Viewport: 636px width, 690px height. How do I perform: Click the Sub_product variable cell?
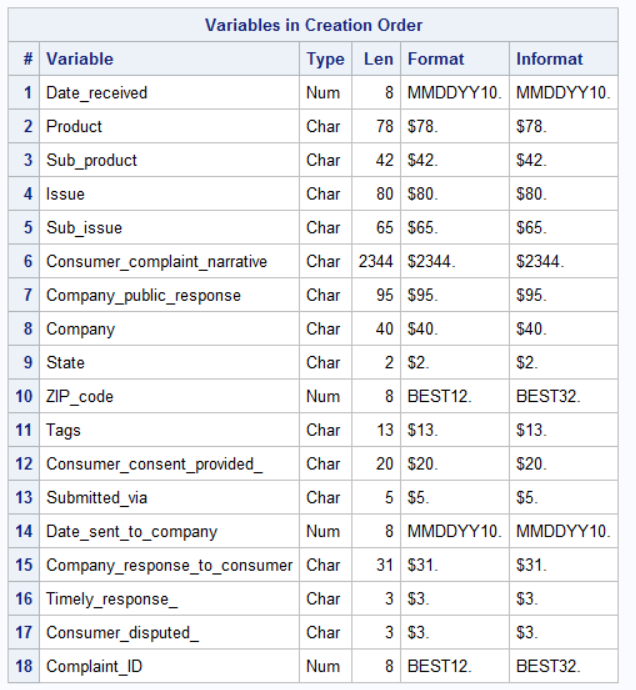tap(92, 160)
